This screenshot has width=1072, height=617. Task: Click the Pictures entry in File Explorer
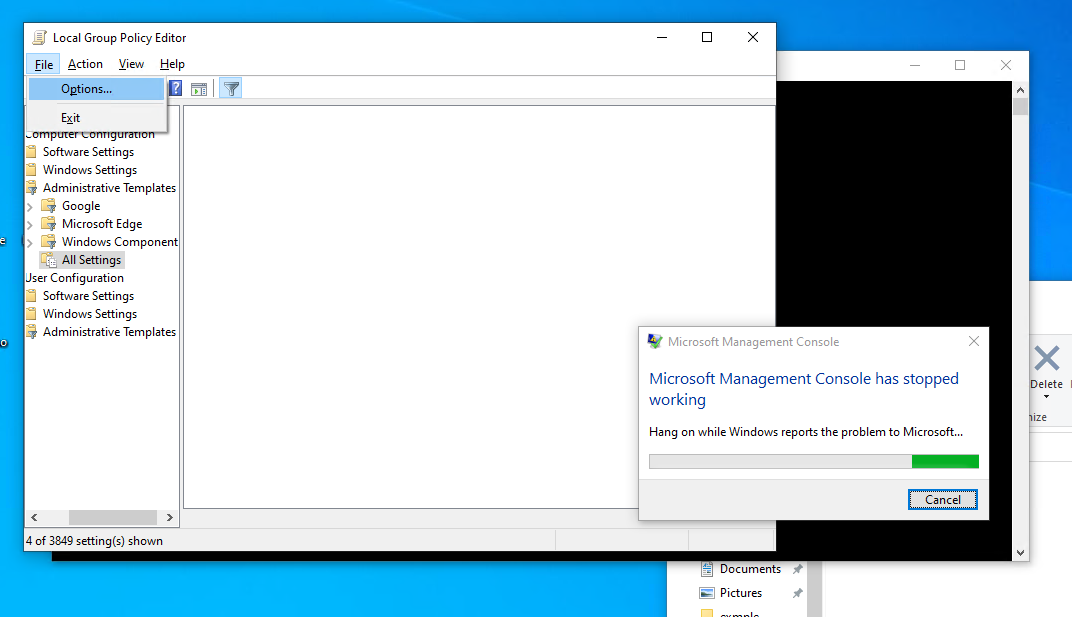740,593
